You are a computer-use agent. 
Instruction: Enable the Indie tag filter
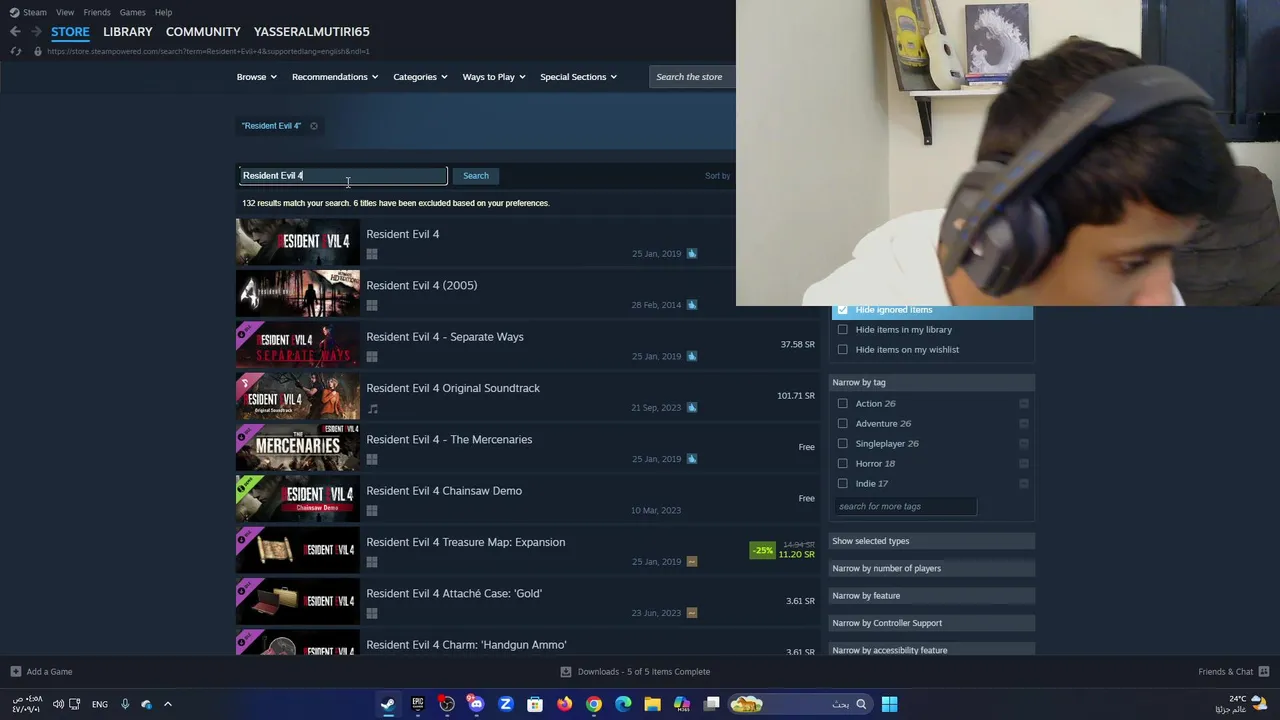842,484
